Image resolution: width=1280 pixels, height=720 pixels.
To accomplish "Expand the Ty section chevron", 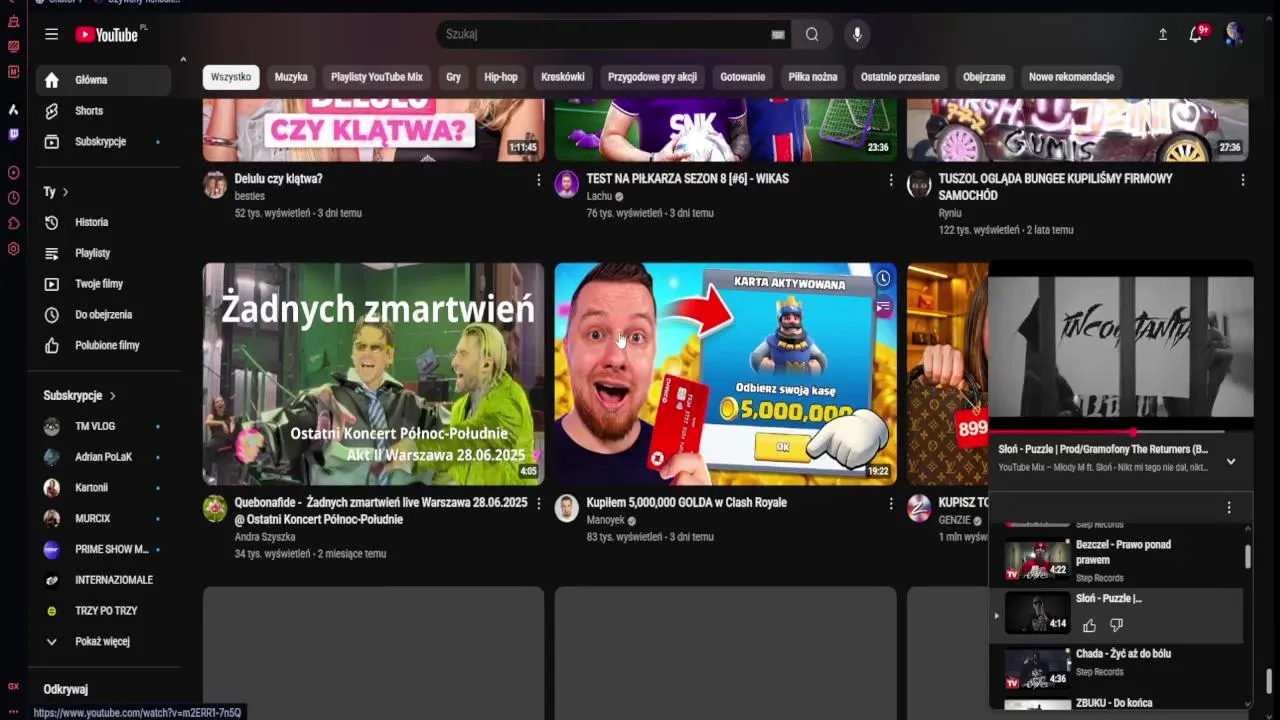I will [x=66, y=192].
